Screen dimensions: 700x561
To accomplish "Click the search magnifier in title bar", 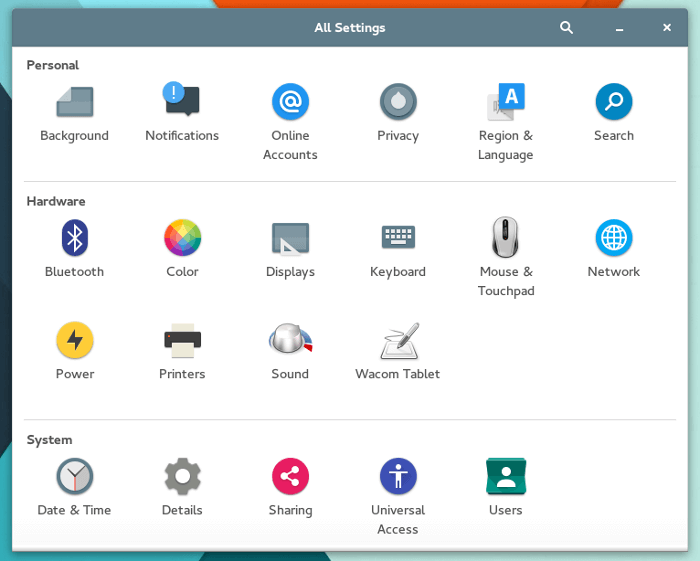I will (566, 27).
